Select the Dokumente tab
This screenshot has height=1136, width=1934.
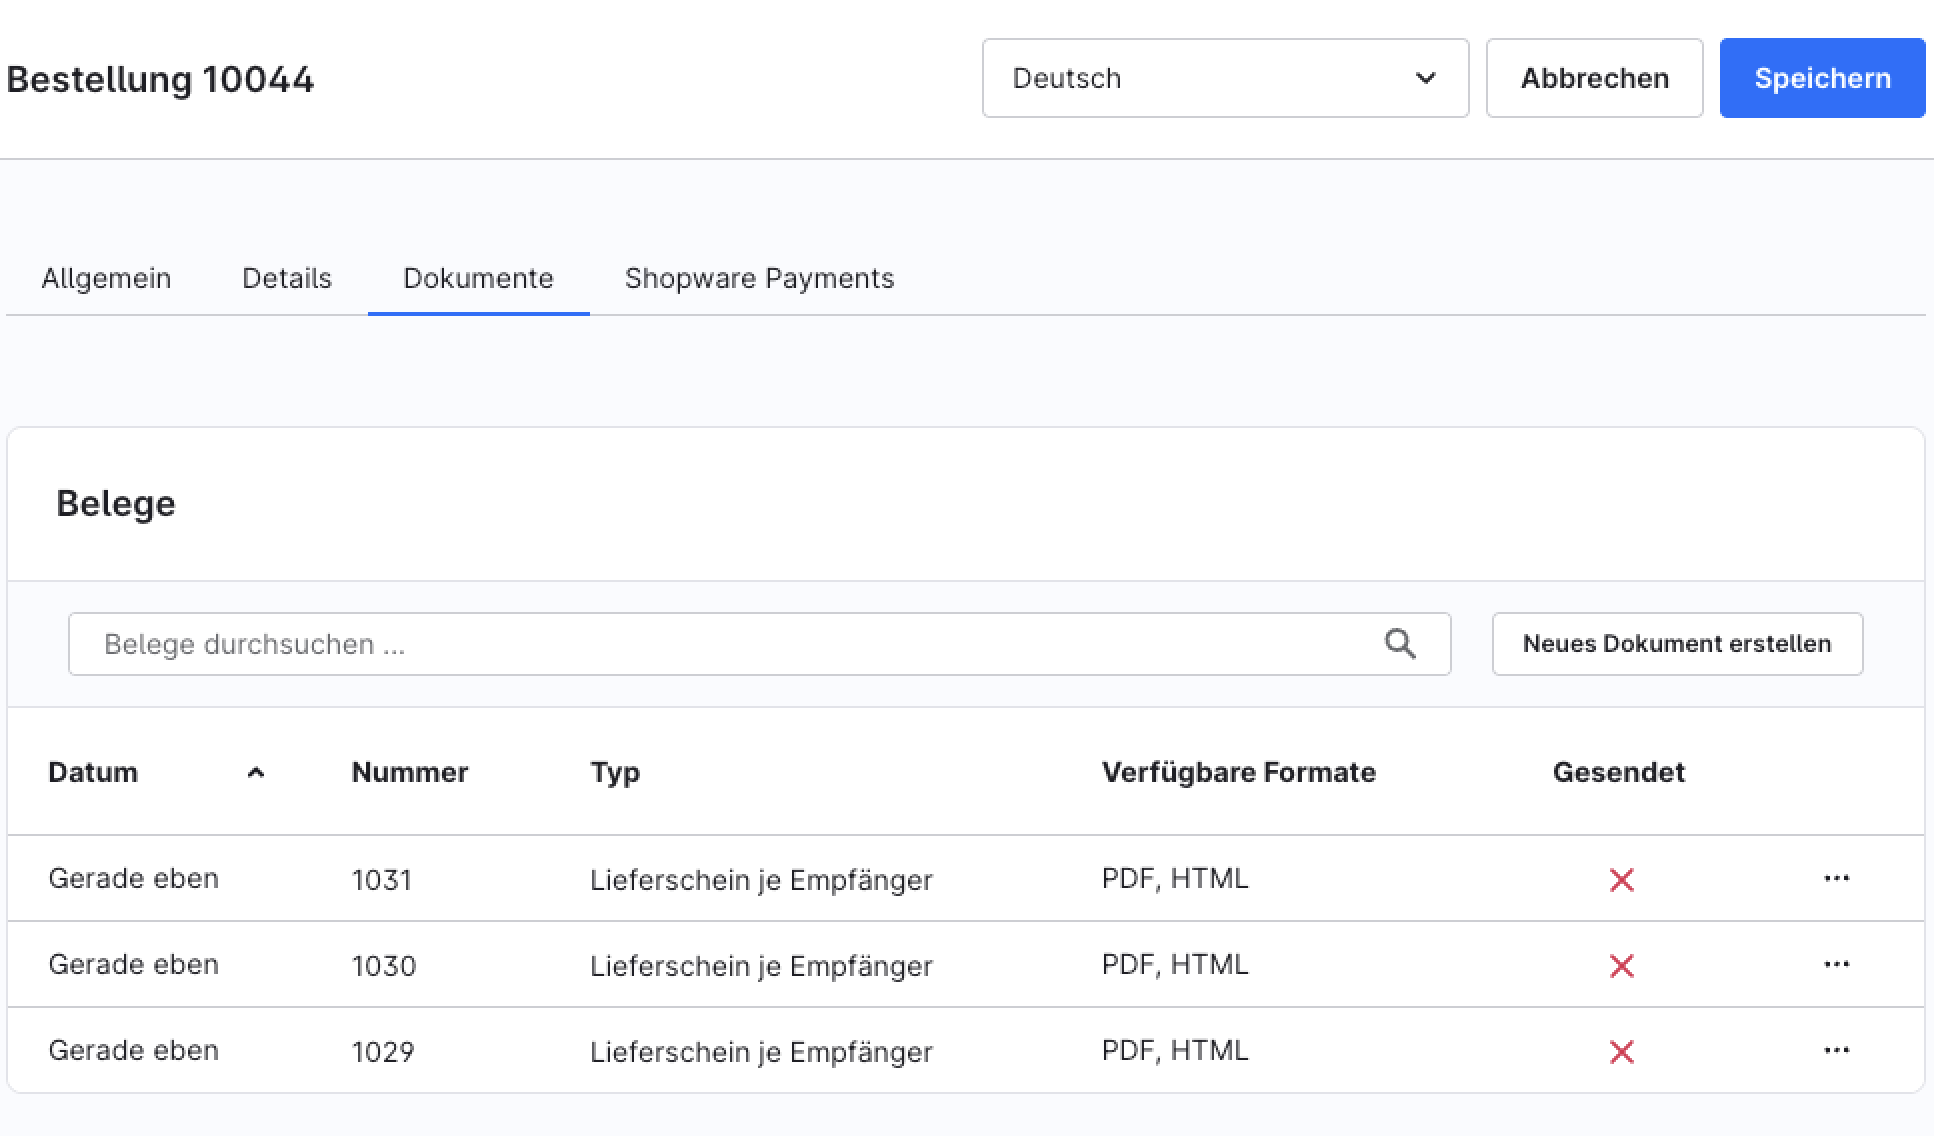[478, 278]
